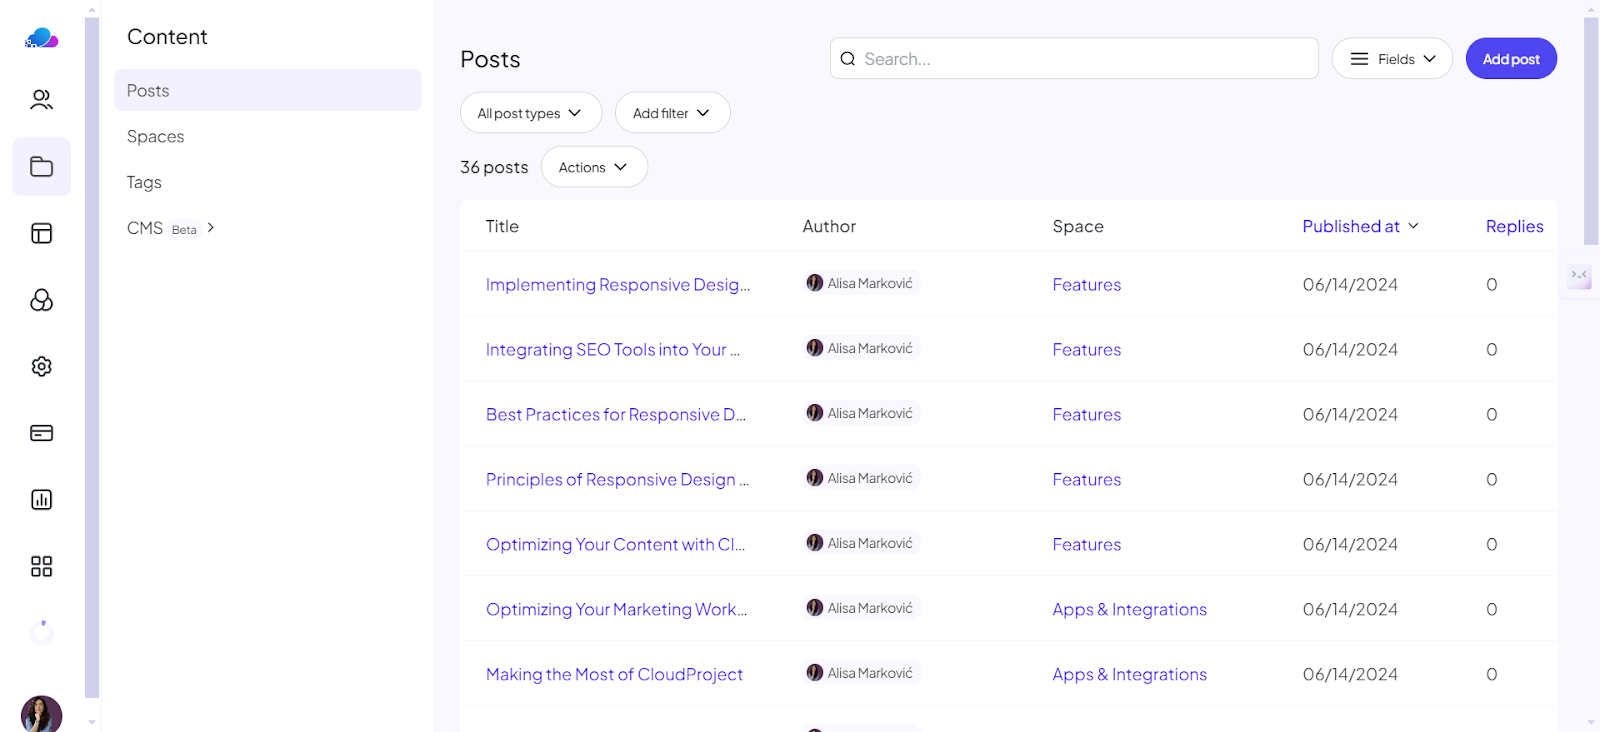The image size is (1600, 732).
Task: Click author Alisa Marković in Integrating SEO row
Action: (861, 348)
